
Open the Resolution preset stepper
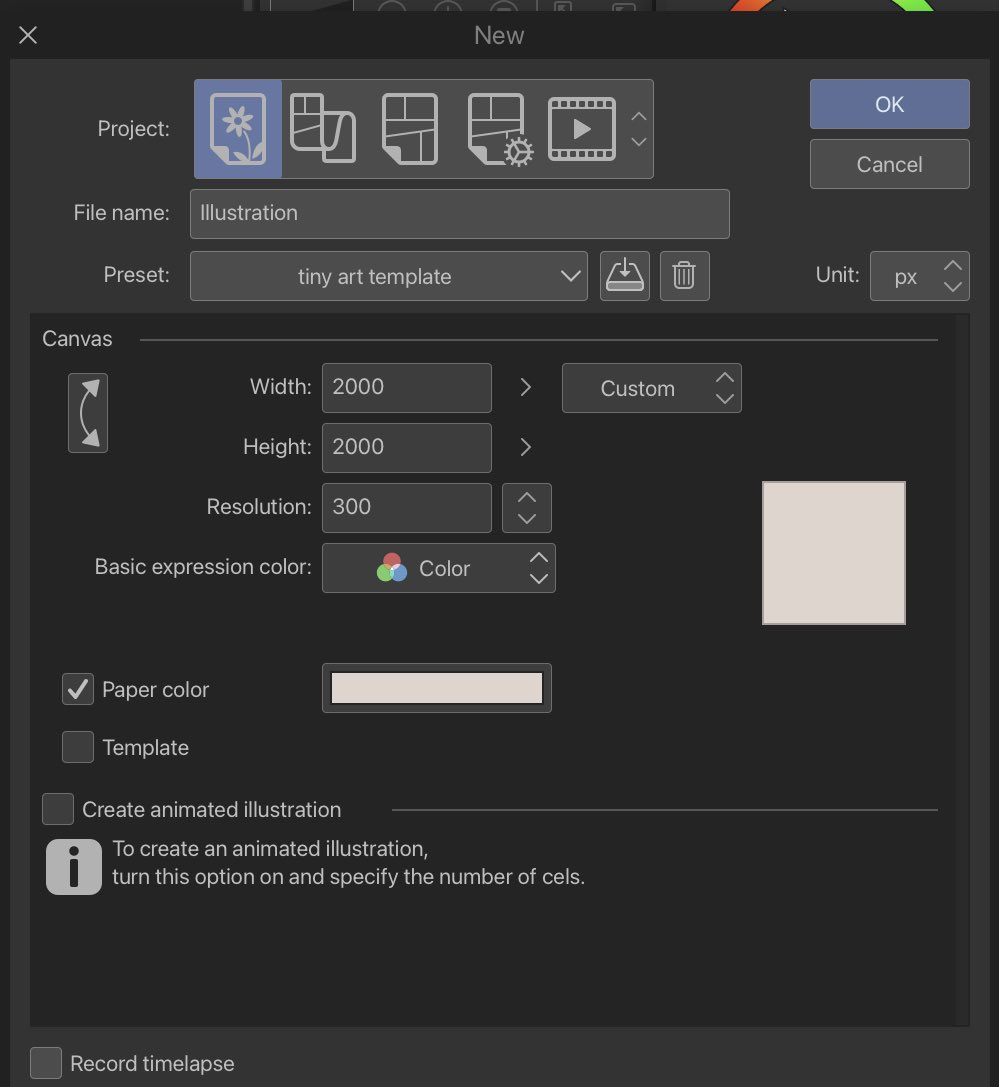pos(527,508)
